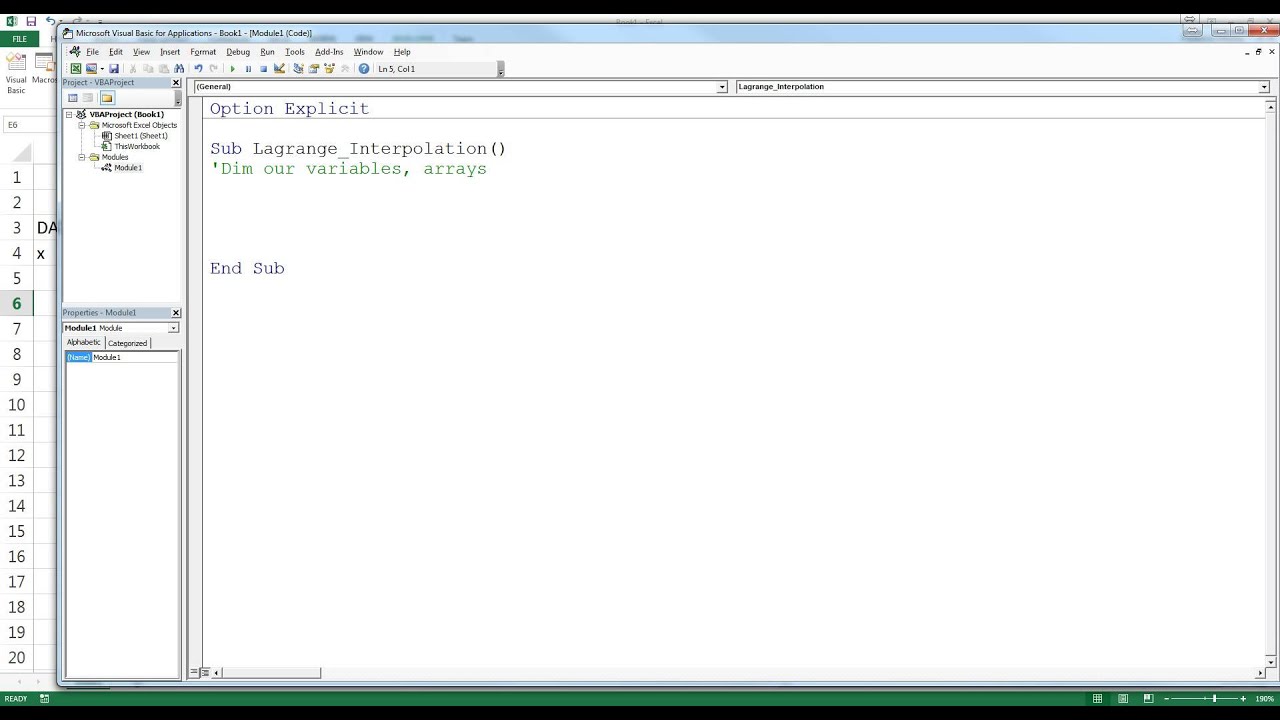Open the Run menu
Screen dimensions: 1280x720
coord(267,52)
